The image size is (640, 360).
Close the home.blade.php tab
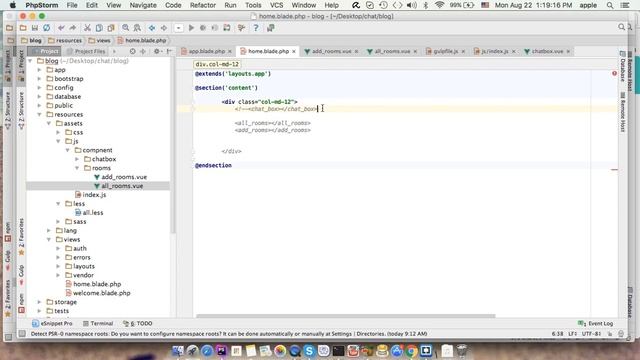pyautogui.click(x=293, y=51)
